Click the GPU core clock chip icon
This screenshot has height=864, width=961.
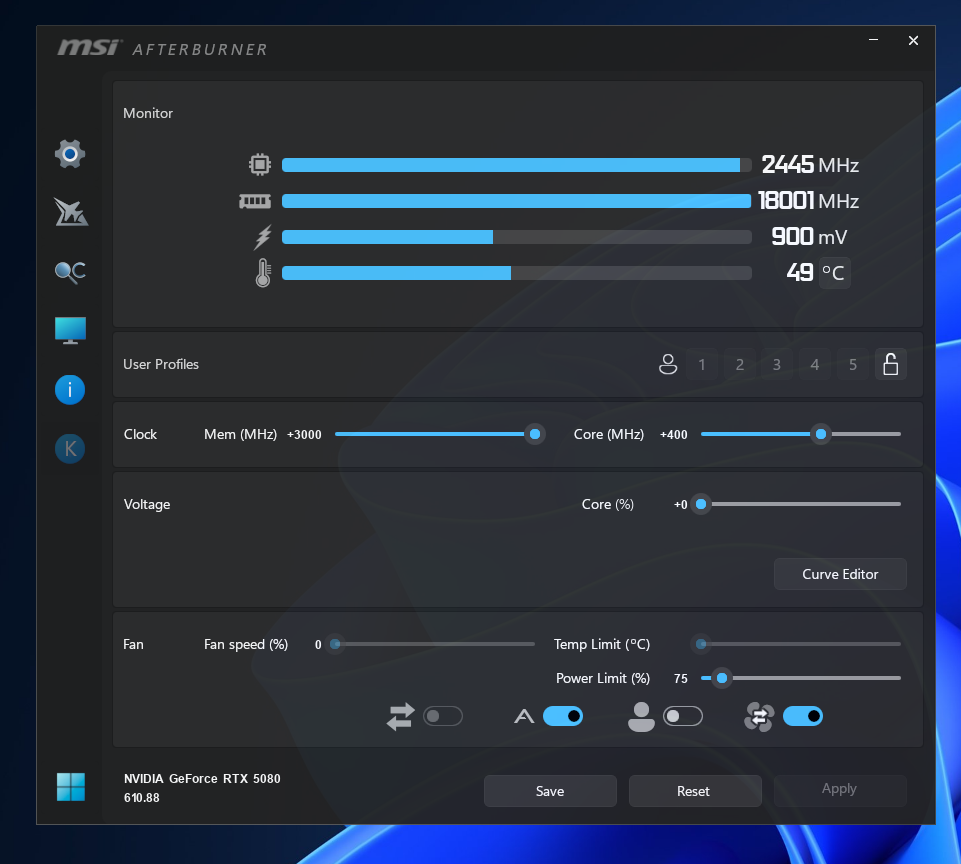point(260,164)
